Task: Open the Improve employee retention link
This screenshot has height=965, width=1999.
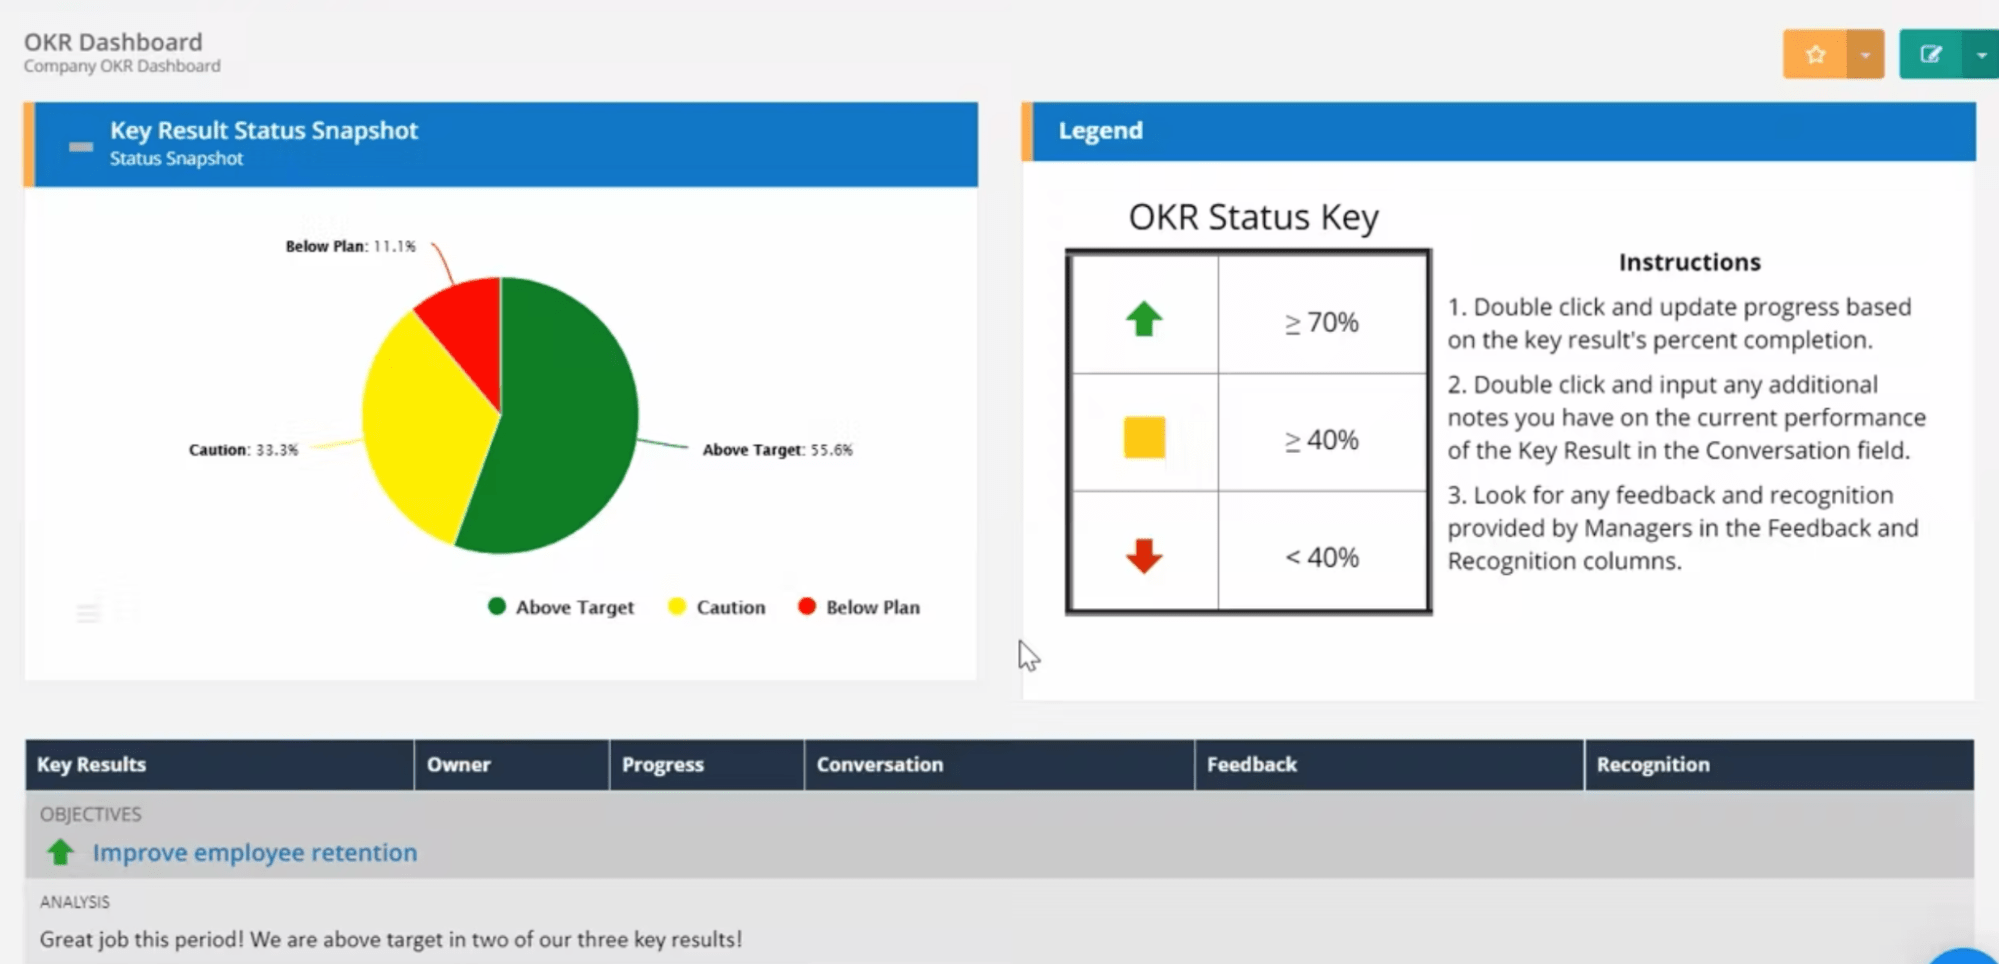Action: [x=254, y=852]
